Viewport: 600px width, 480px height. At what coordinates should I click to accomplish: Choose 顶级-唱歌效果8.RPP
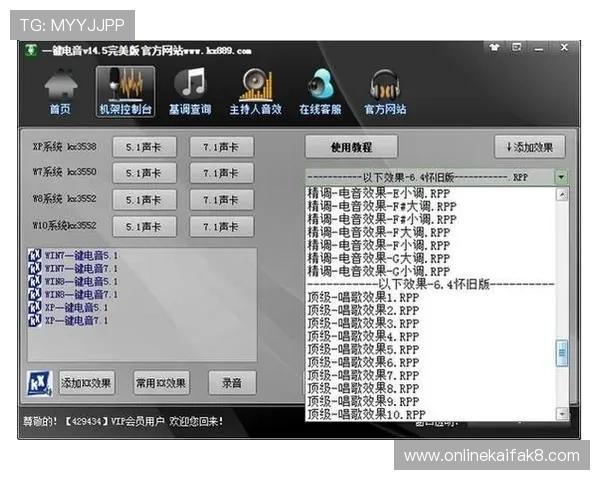tap(430, 389)
